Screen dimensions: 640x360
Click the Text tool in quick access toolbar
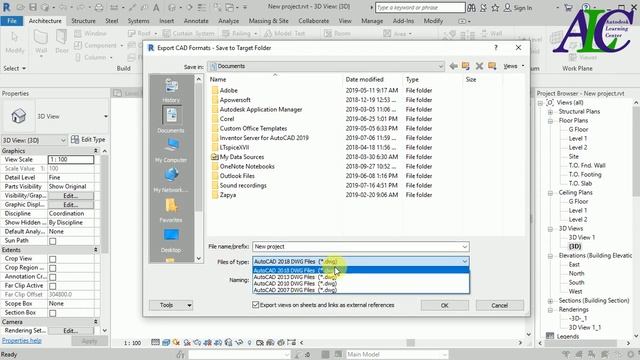tap(156, 8)
